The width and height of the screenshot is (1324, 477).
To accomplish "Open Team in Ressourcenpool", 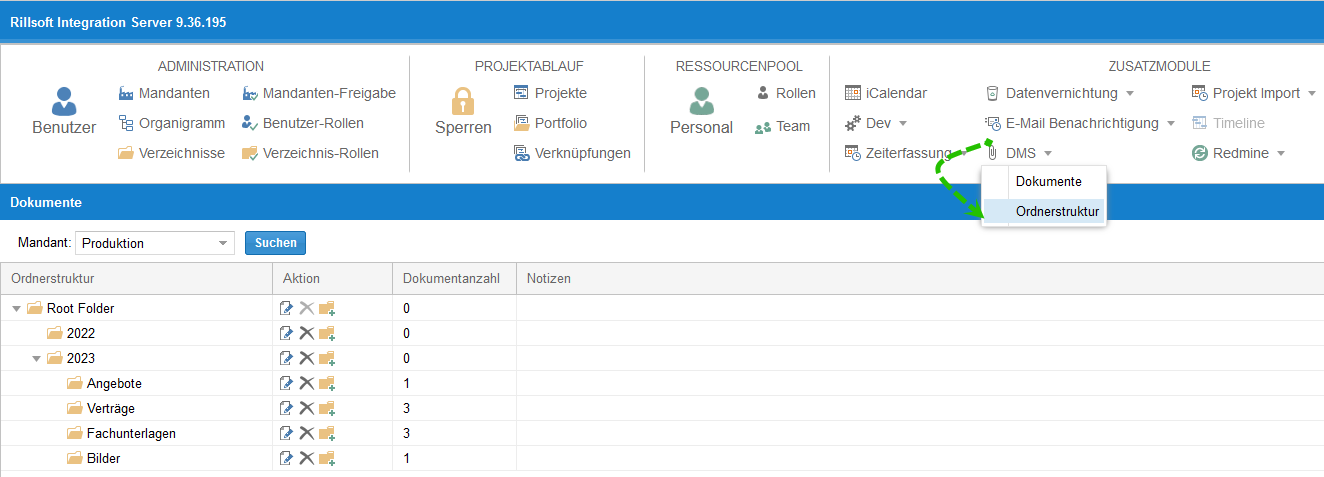I will 782,127.
